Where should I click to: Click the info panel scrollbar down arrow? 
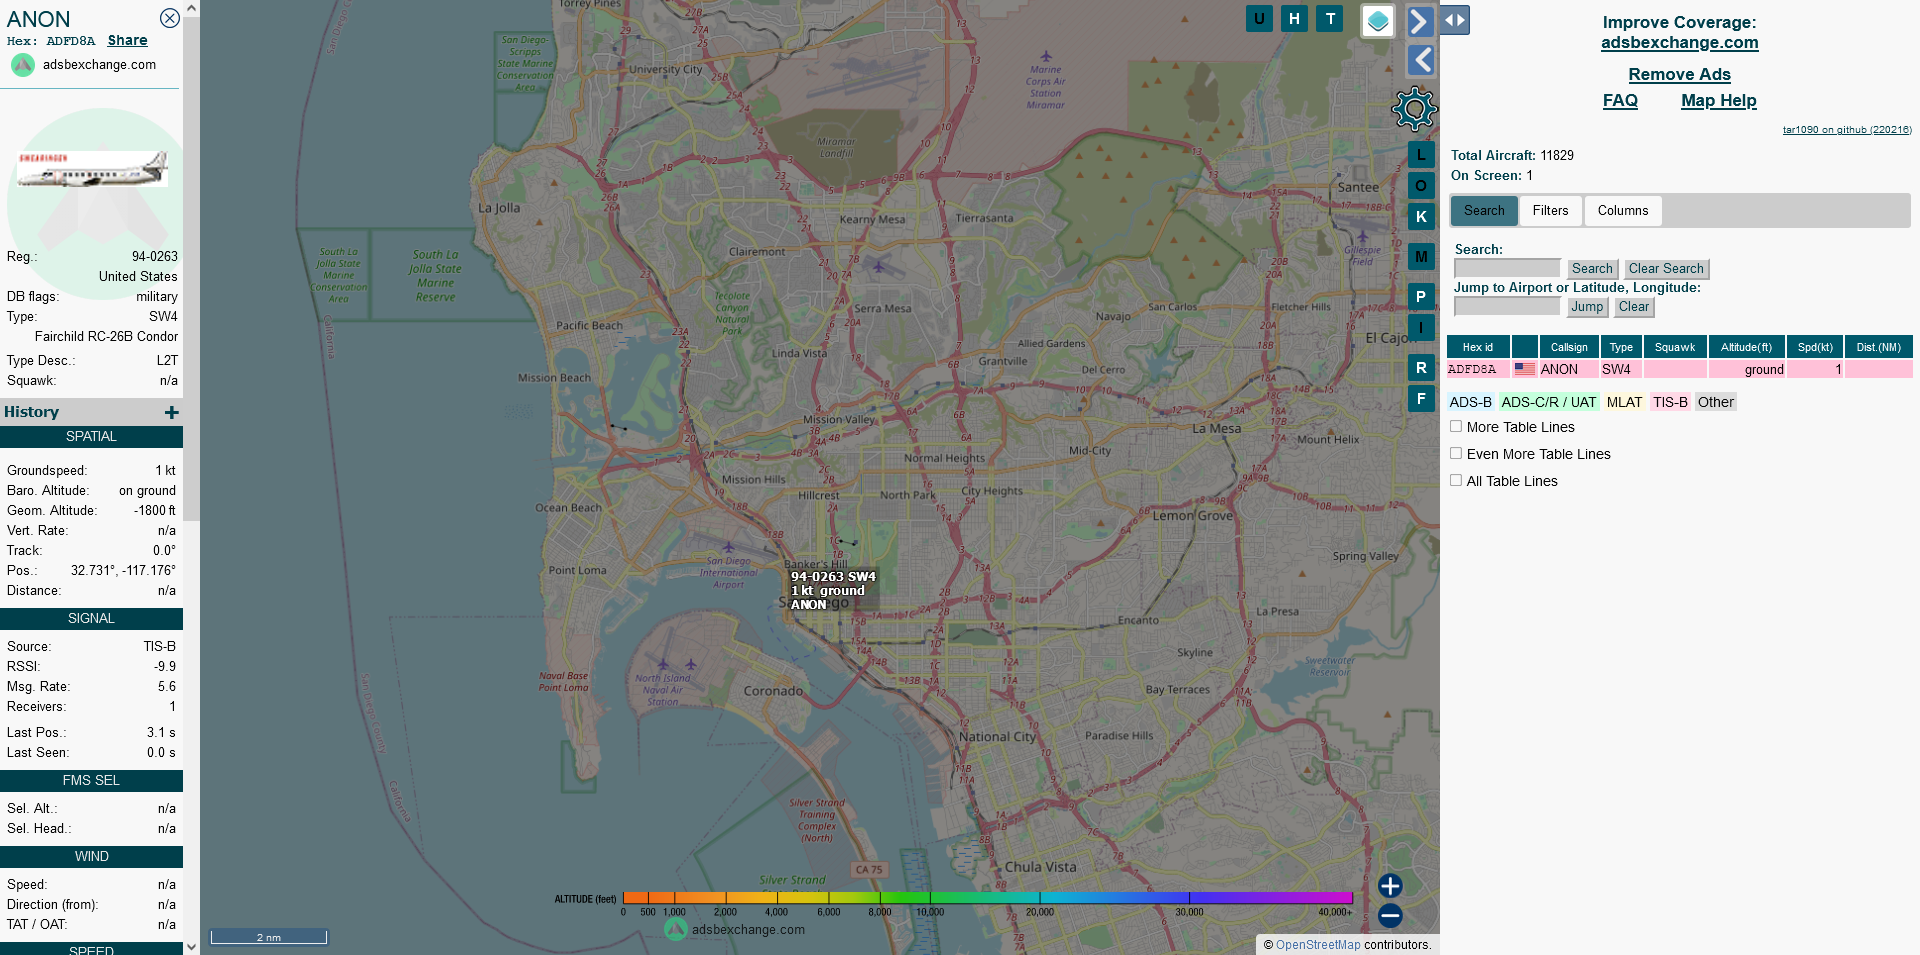pos(191,946)
